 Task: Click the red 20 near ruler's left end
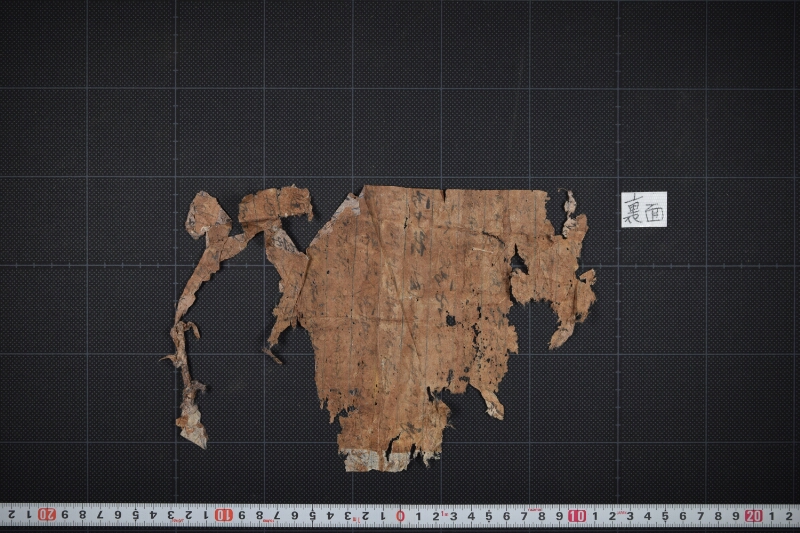coord(47,514)
